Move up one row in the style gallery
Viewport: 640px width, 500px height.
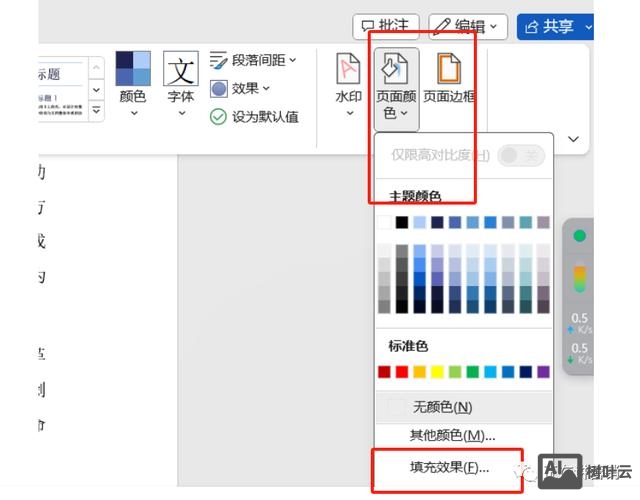96,67
